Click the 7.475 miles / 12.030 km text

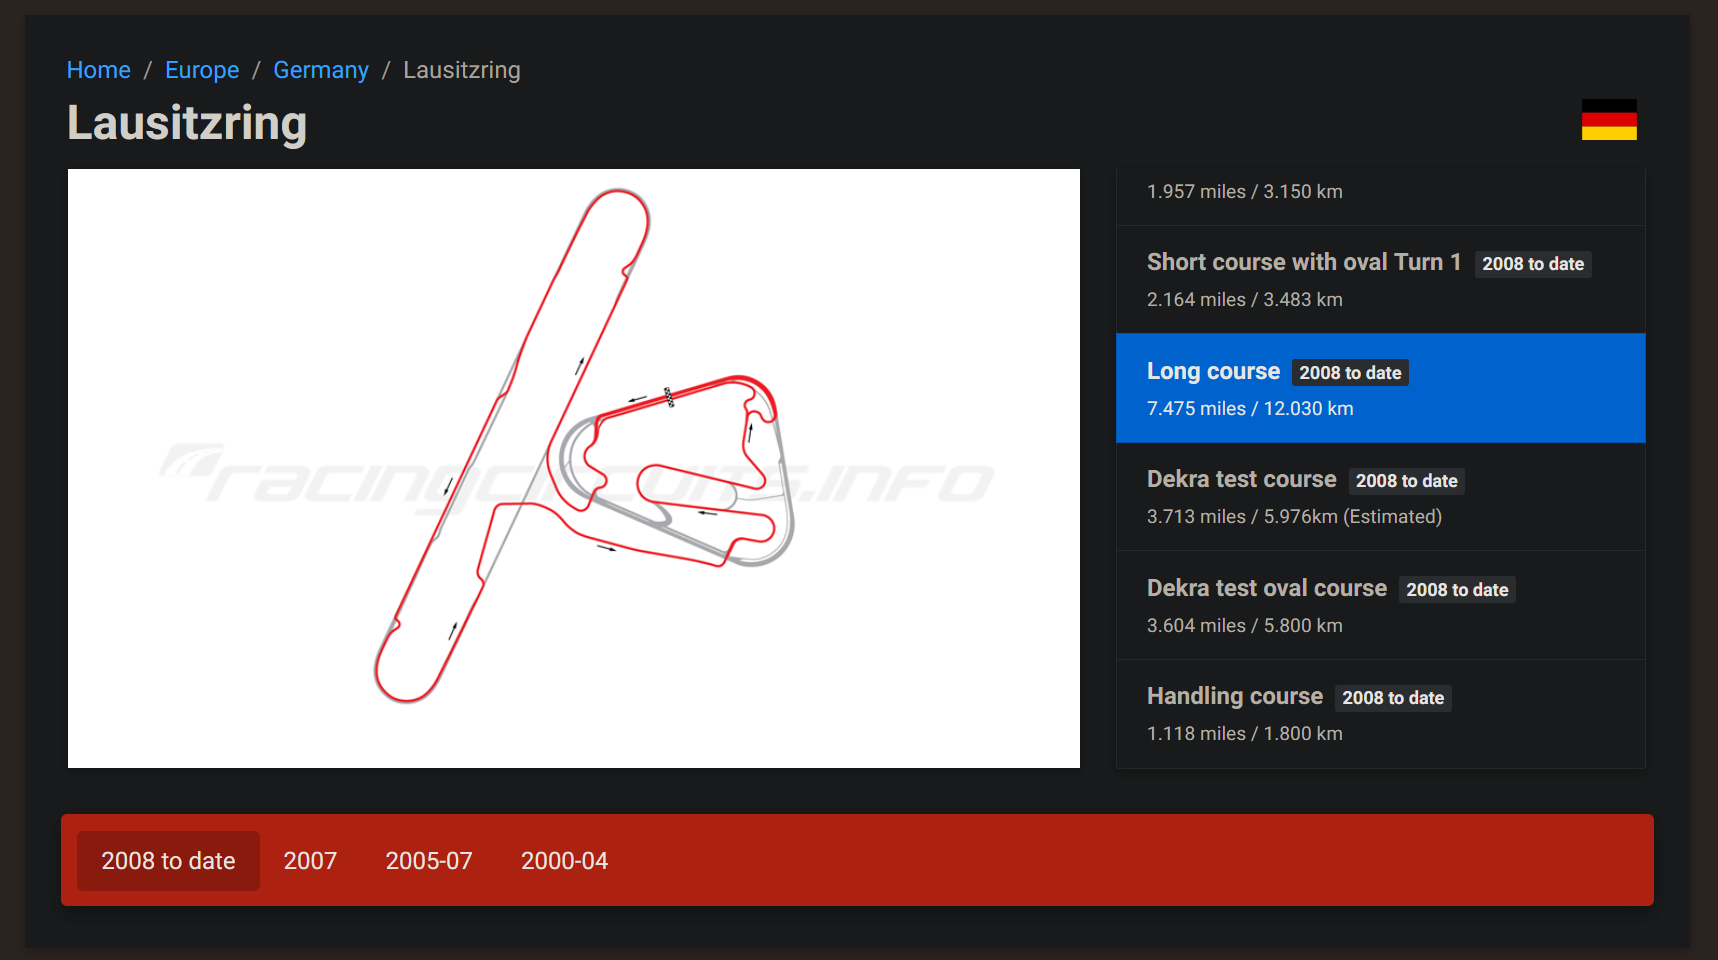(x=1250, y=408)
